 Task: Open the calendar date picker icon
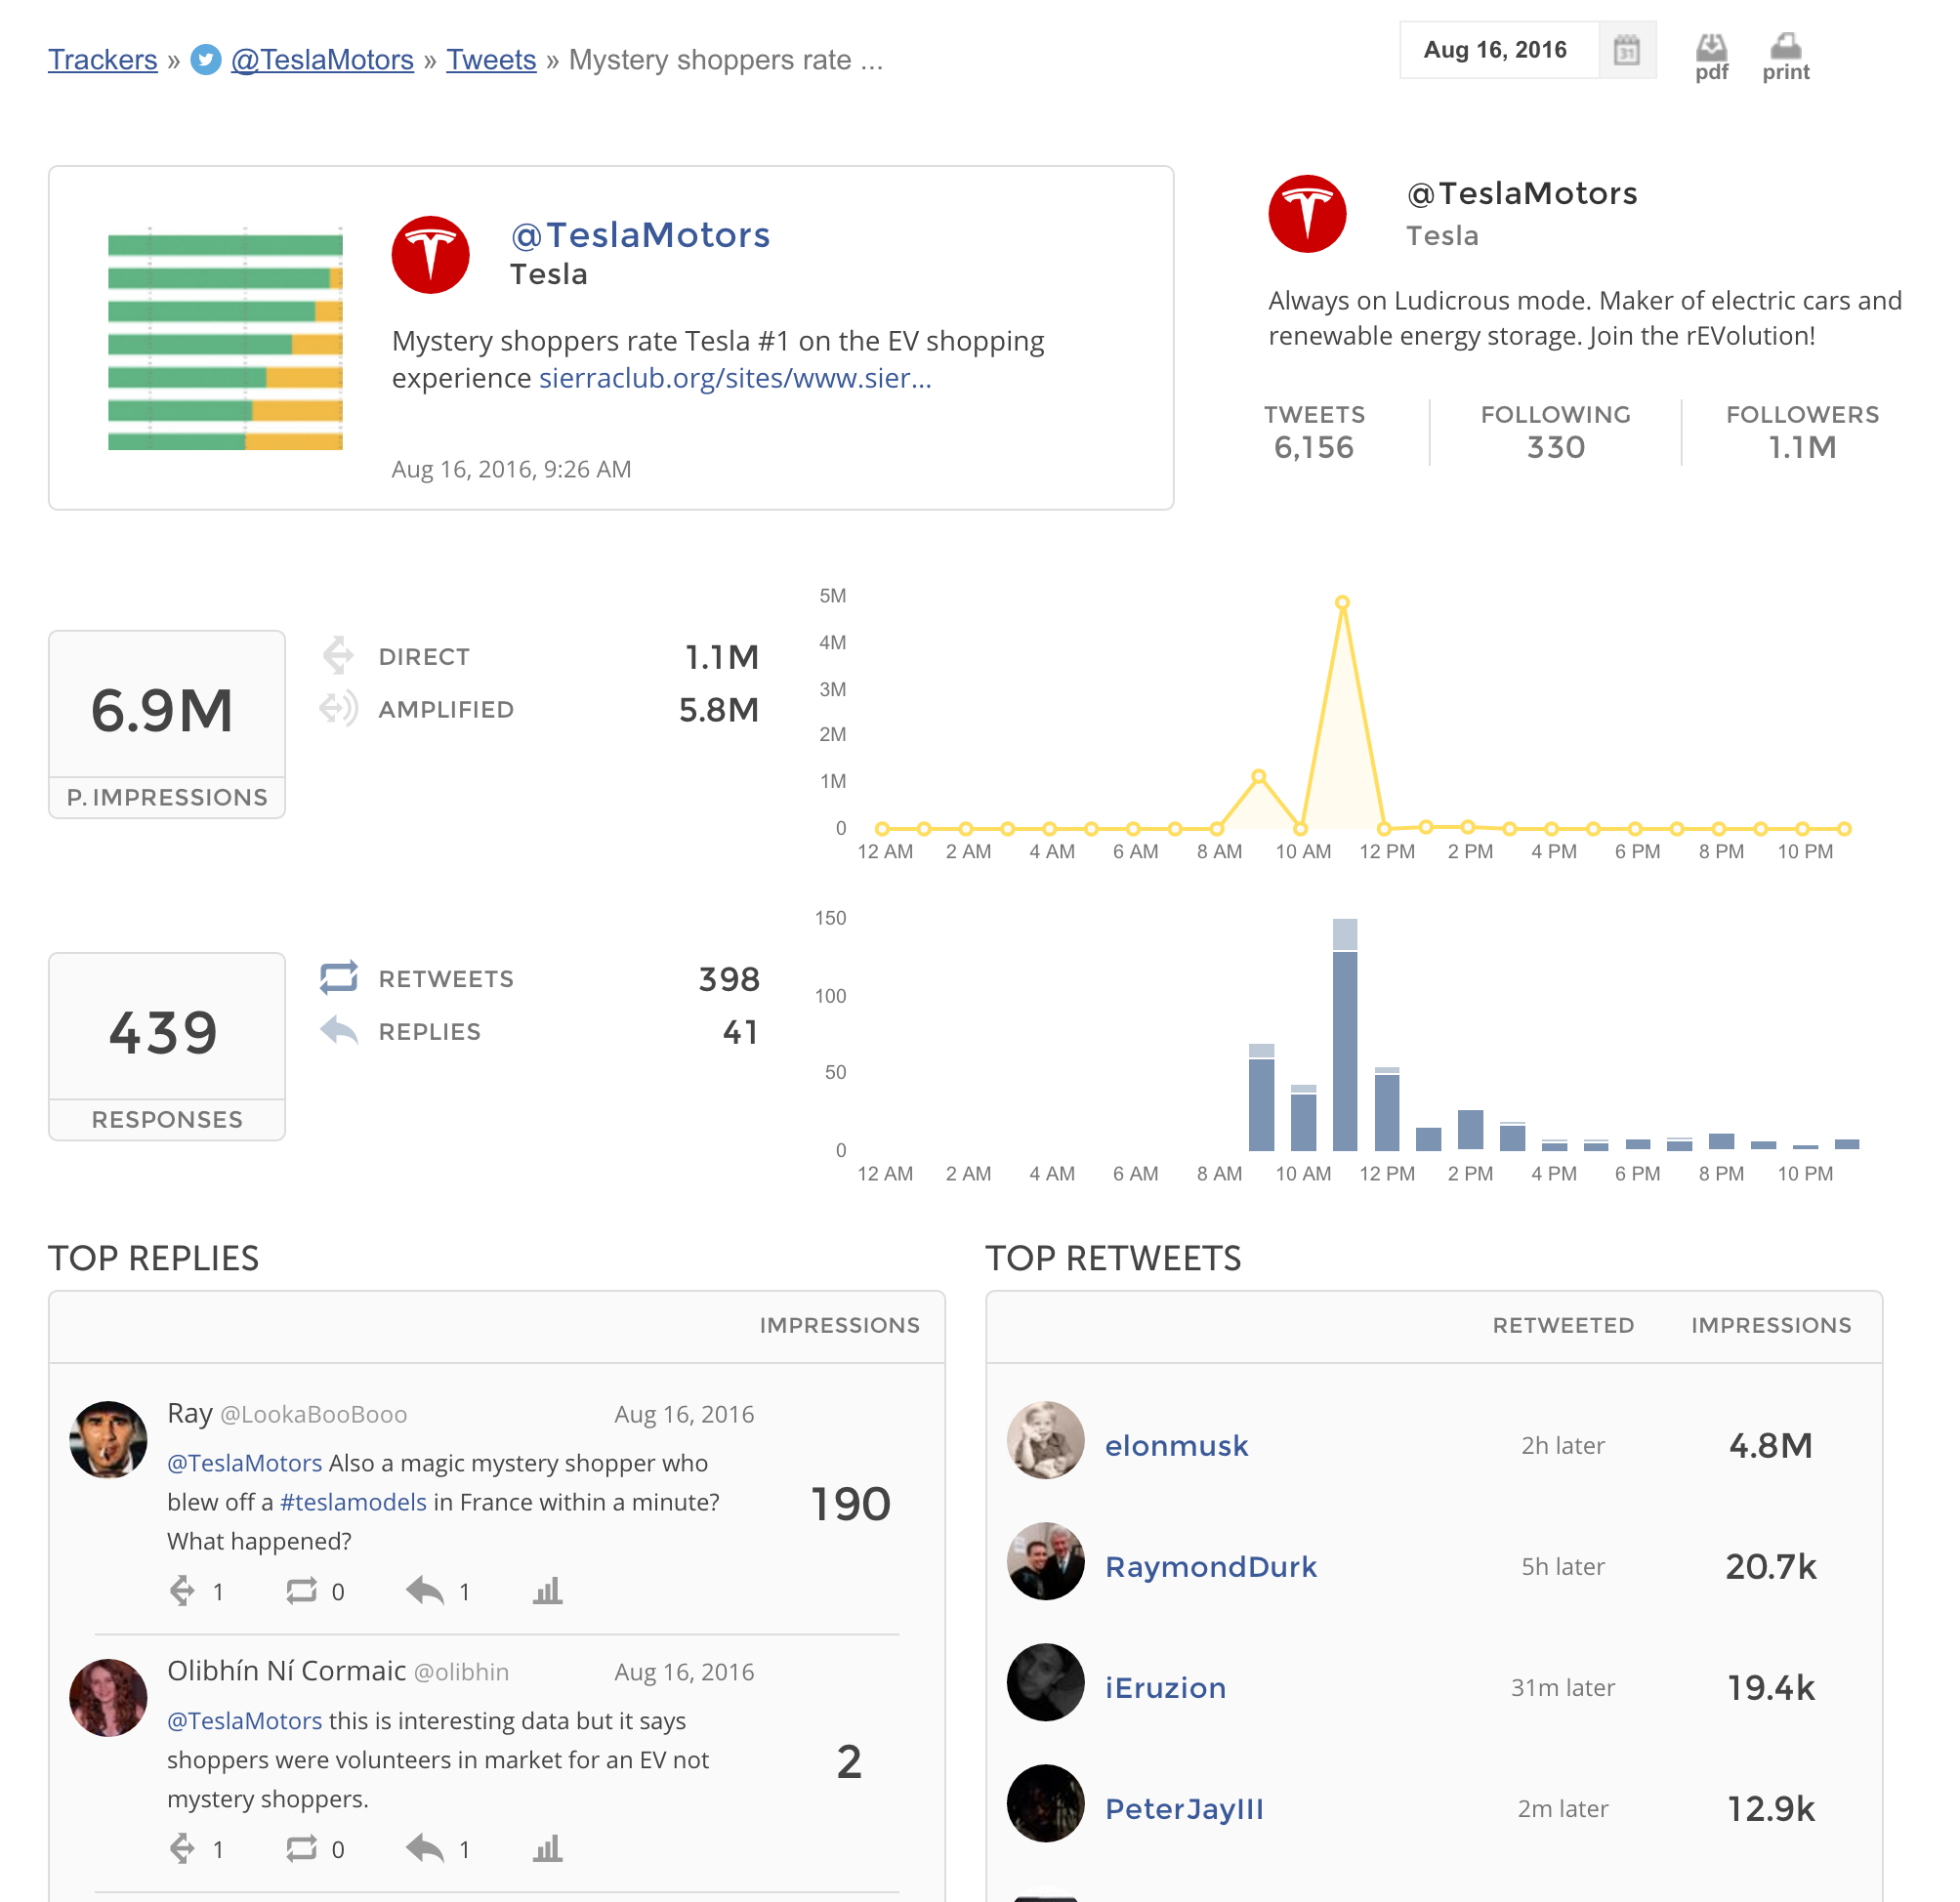pyautogui.click(x=1626, y=50)
